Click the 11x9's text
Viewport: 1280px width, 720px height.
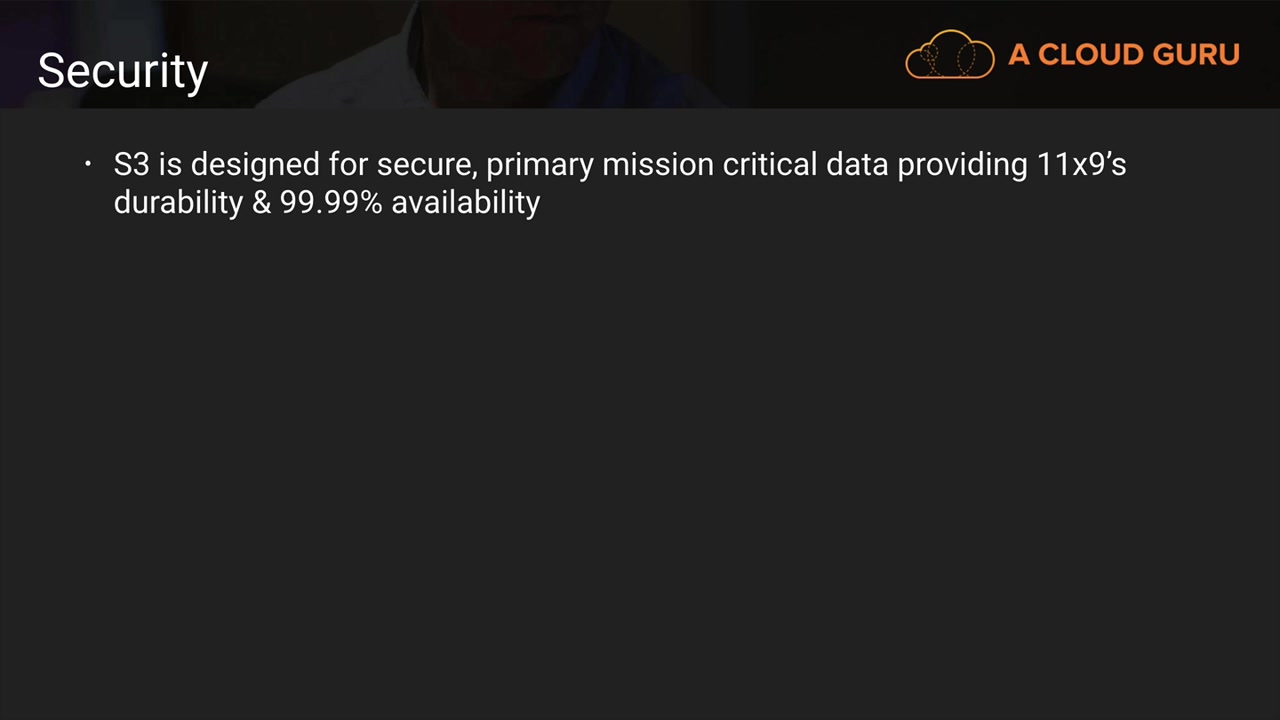point(1081,164)
